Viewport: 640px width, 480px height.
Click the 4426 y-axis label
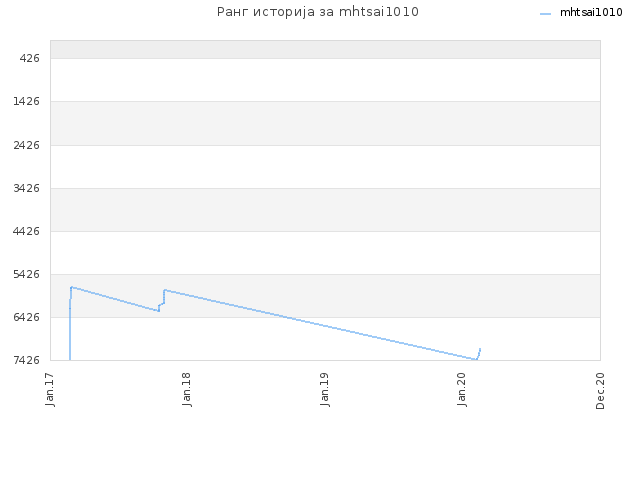[x=26, y=231]
